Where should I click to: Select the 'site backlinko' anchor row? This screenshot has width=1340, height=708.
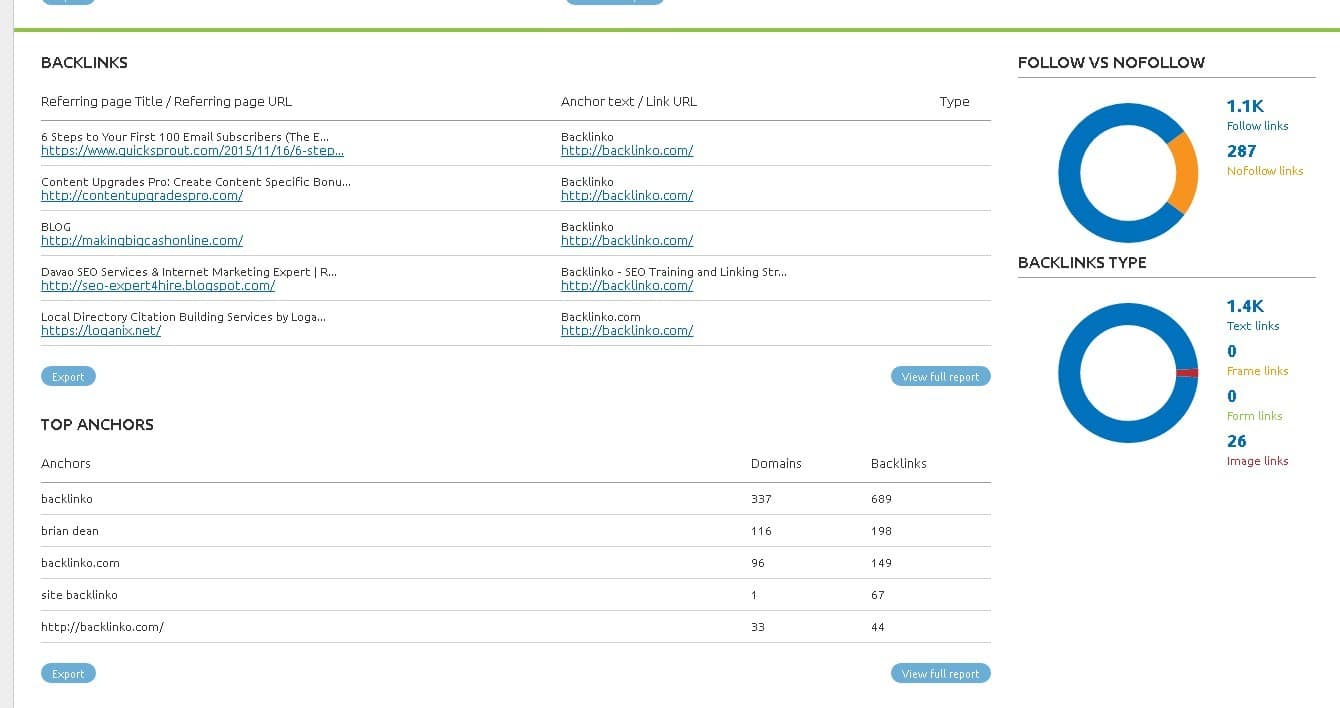[516, 595]
